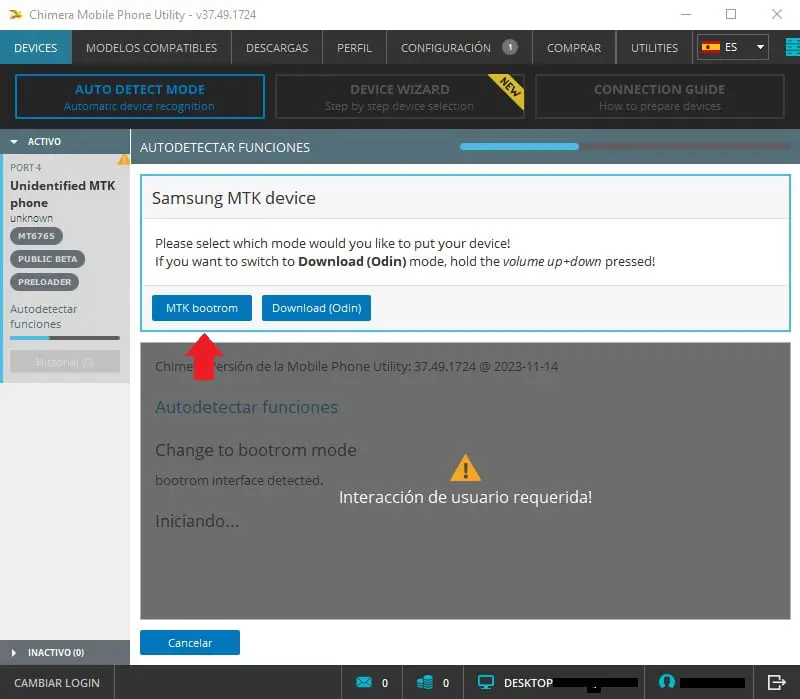800x699 pixels.
Task: Click the messages envelope icon in status bar
Action: 363,682
